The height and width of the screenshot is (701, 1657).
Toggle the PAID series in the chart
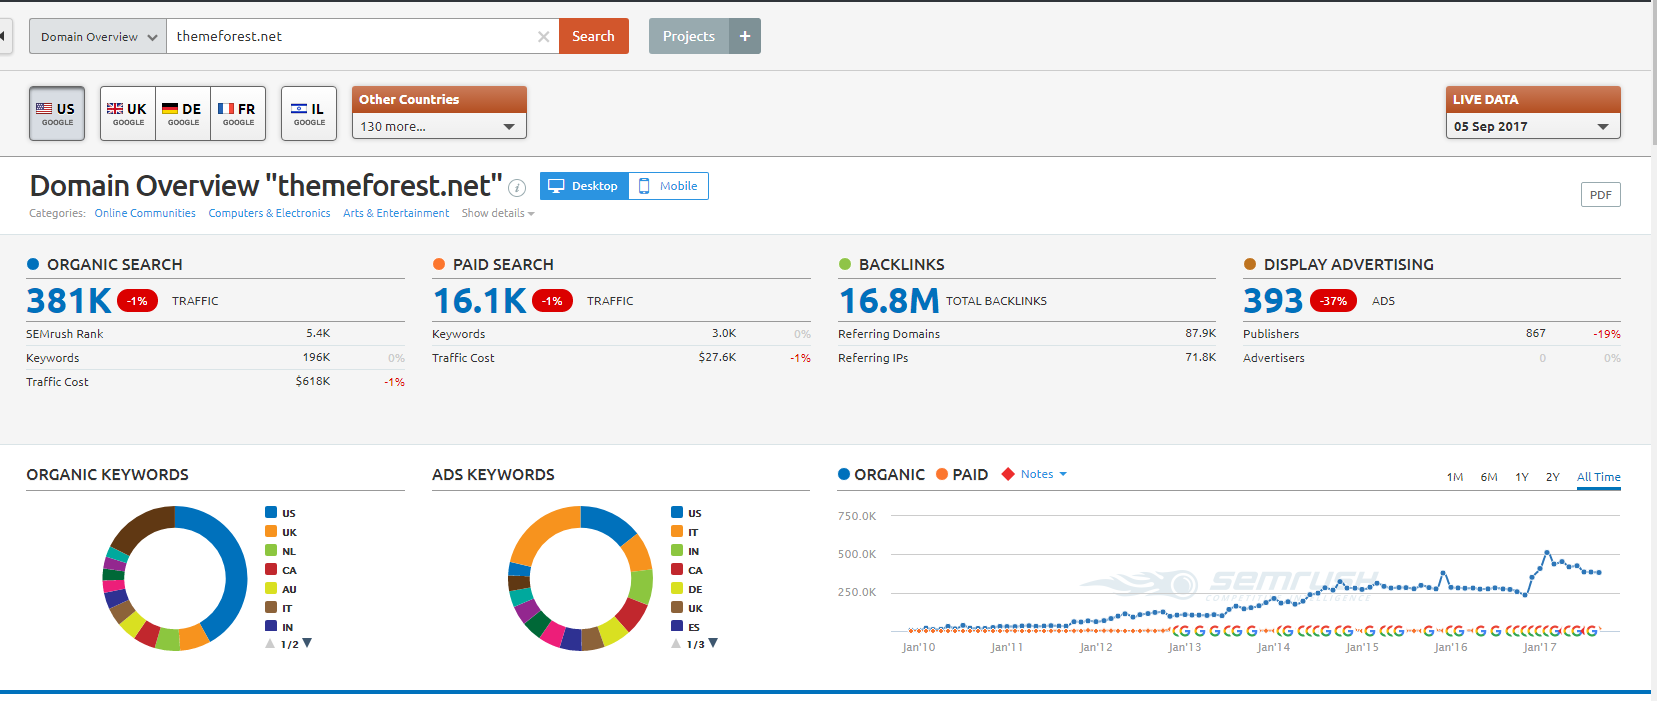click(x=962, y=475)
